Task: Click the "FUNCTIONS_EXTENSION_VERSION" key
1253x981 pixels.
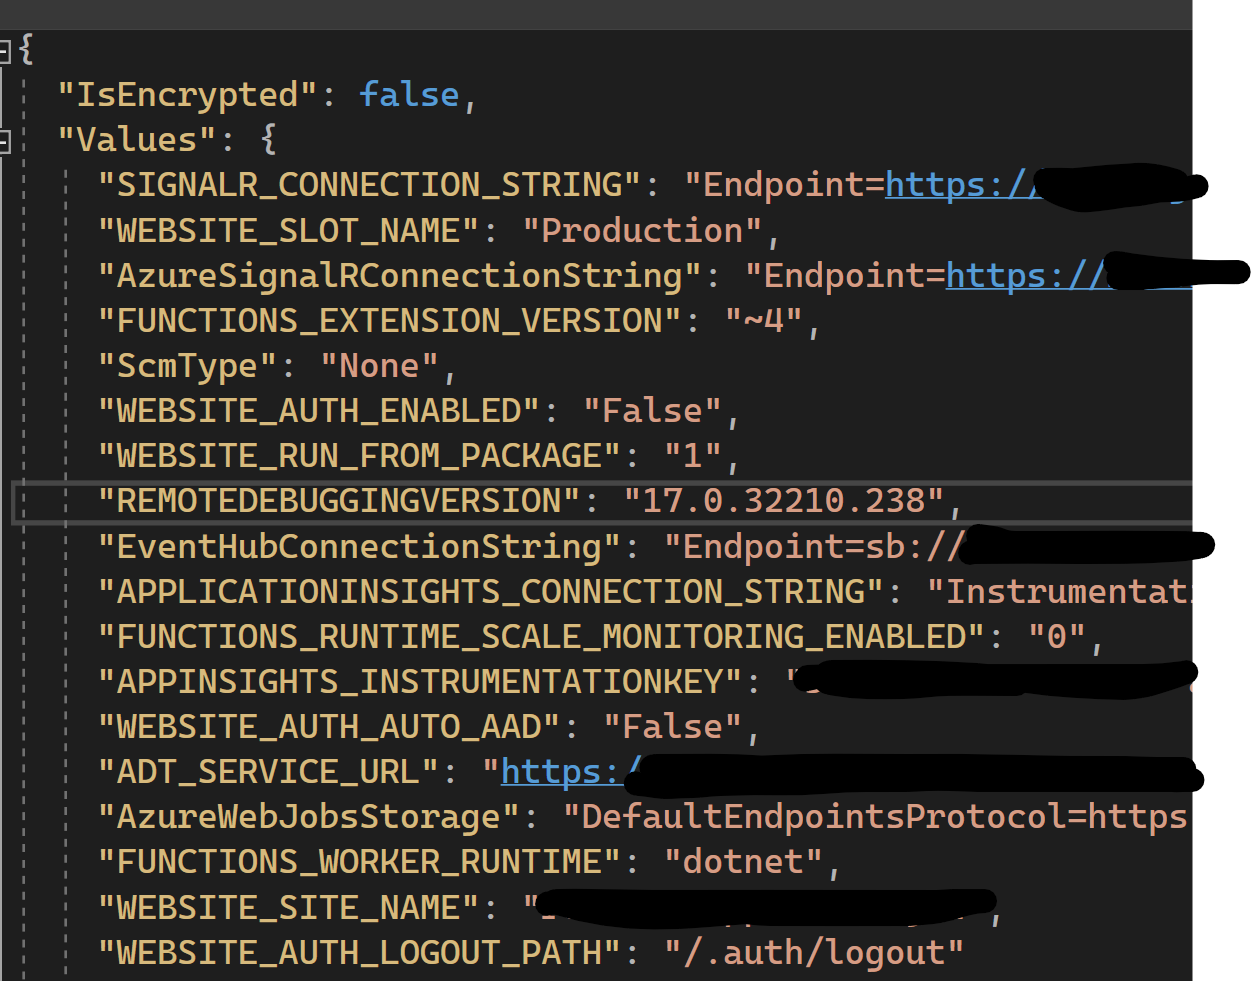Action: (x=389, y=321)
